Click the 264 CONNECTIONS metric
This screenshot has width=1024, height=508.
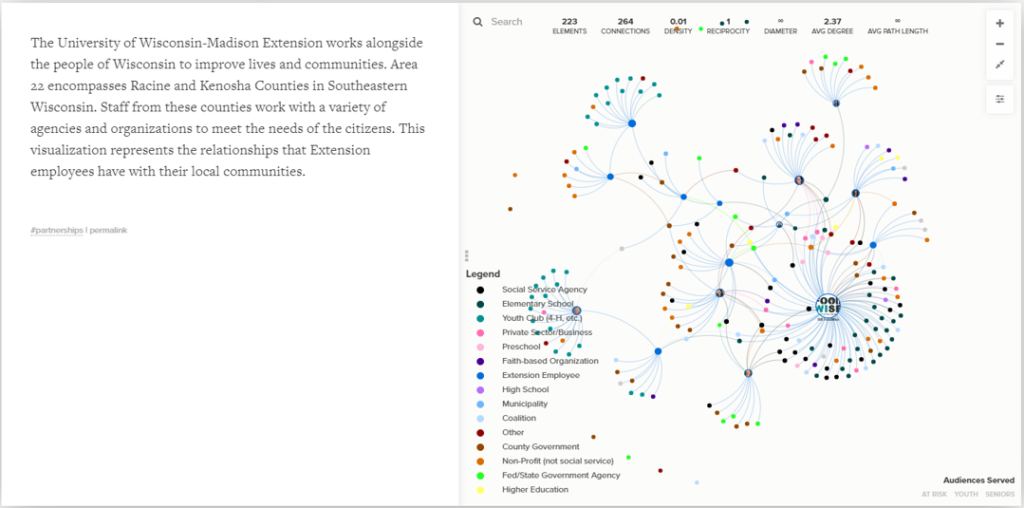[x=625, y=26]
